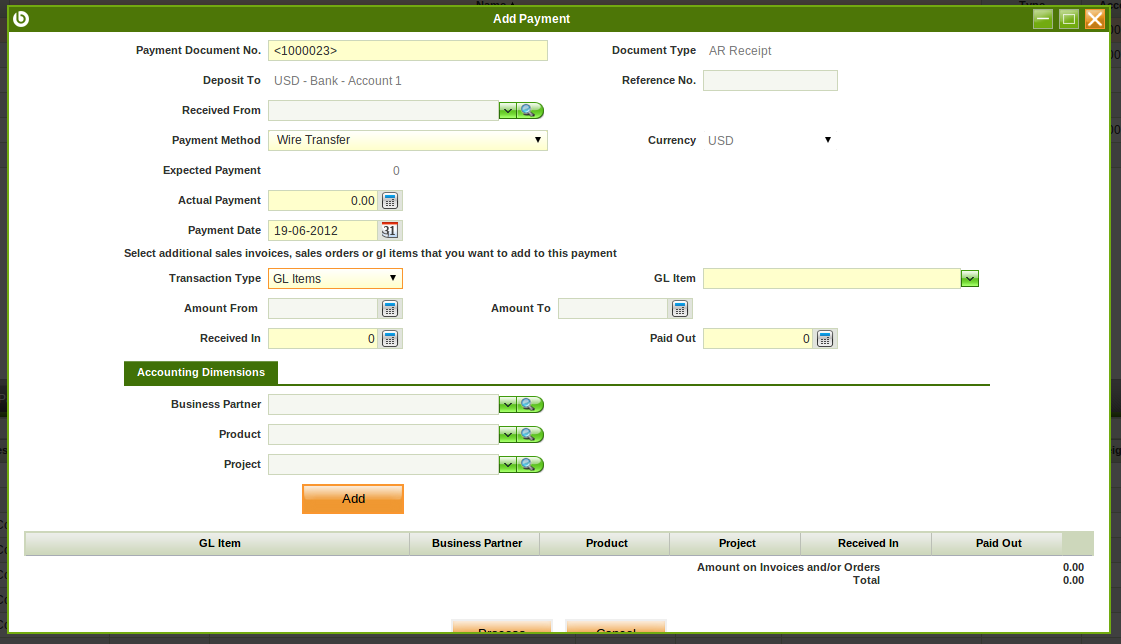The height and width of the screenshot is (644, 1121).
Task: Click into the Reference No. field
Action: click(770, 81)
